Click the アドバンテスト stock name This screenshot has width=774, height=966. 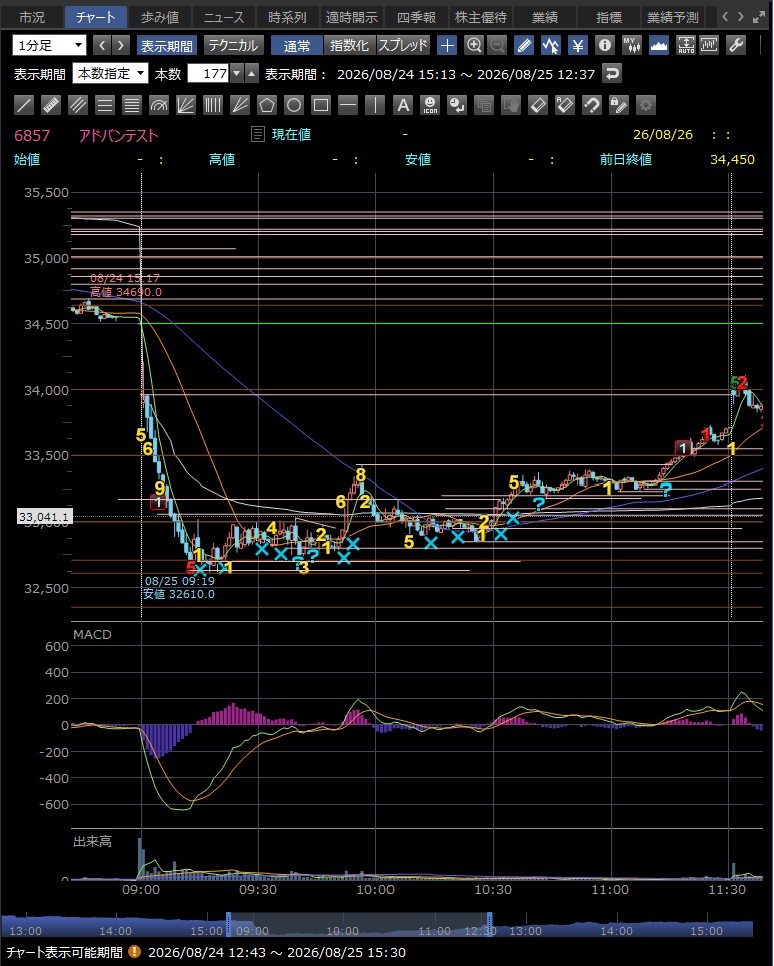pos(118,136)
